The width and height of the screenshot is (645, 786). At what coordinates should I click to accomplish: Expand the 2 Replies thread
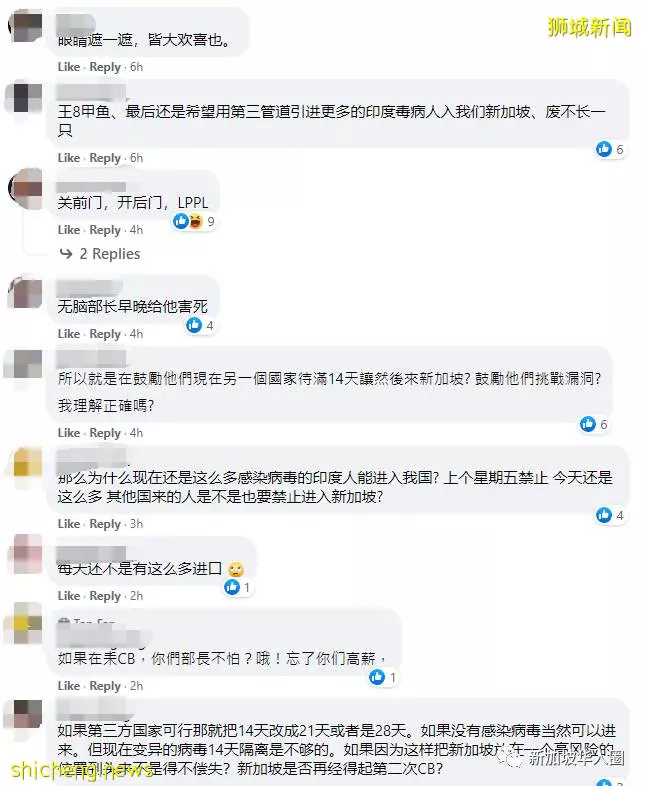point(109,254)
